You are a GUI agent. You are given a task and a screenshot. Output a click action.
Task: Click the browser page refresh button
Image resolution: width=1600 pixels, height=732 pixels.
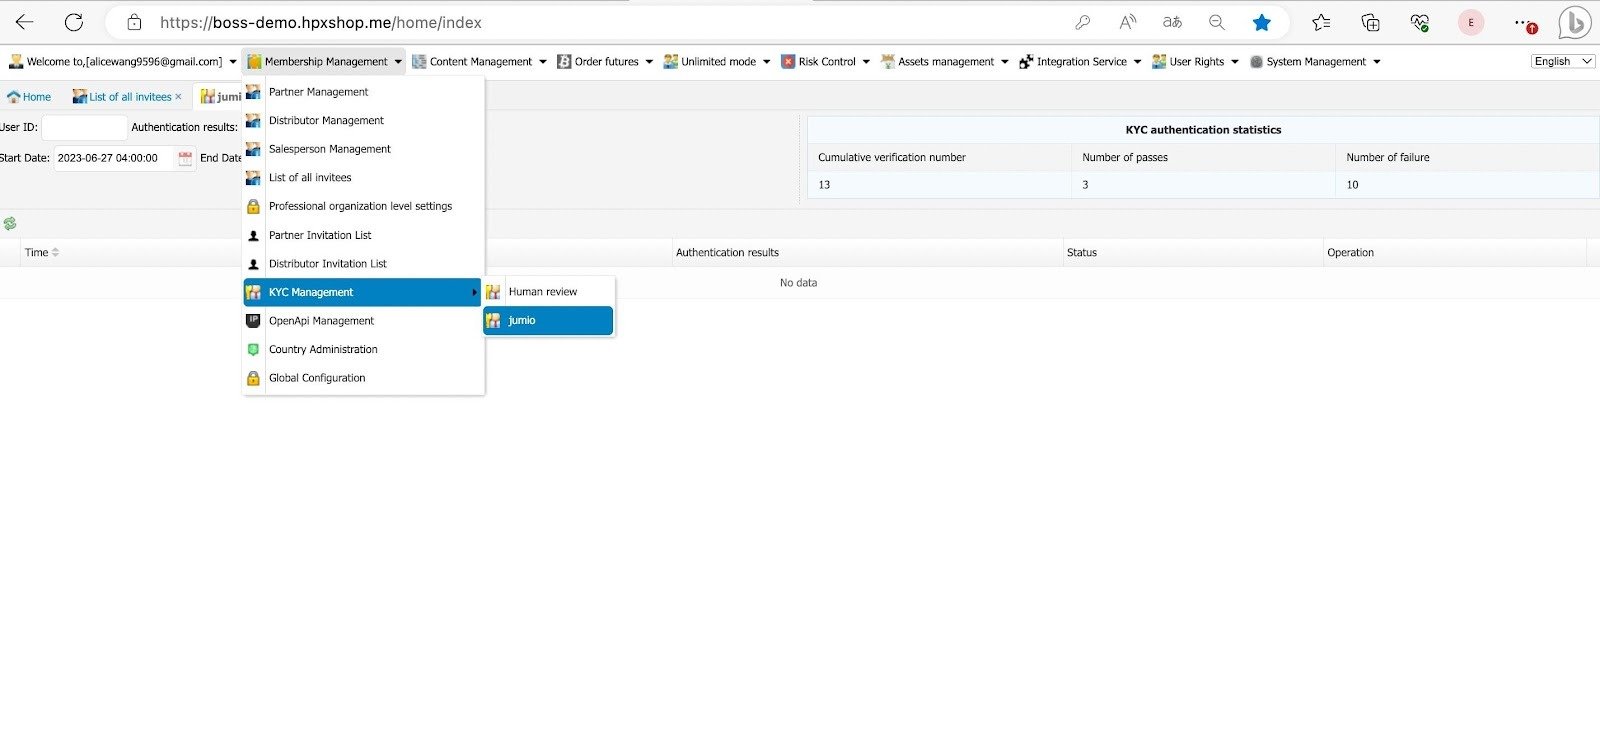click(74, 22)
